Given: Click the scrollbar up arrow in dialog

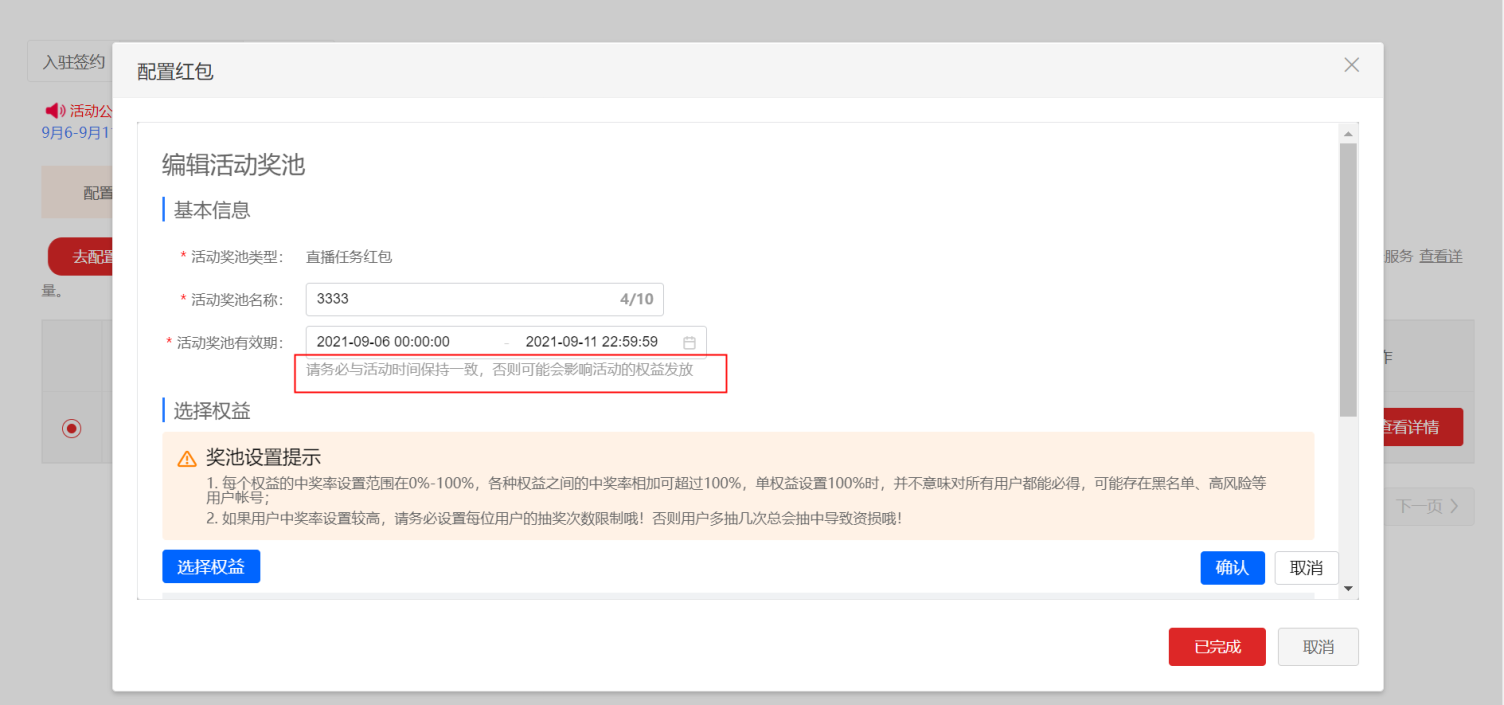Looking at the screenshot, I should pos(1348,134).
